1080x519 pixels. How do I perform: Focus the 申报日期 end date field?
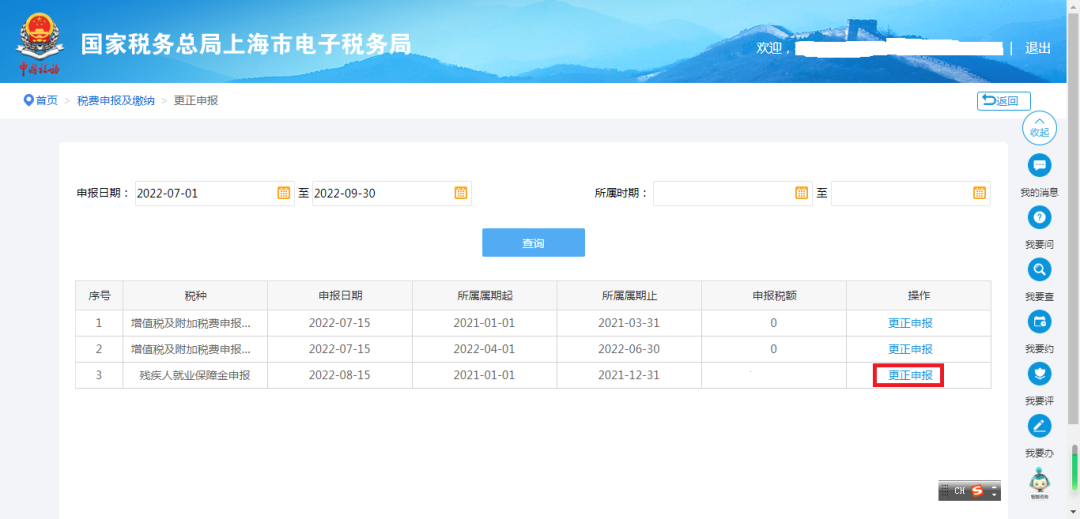click(x=392, y=193)
